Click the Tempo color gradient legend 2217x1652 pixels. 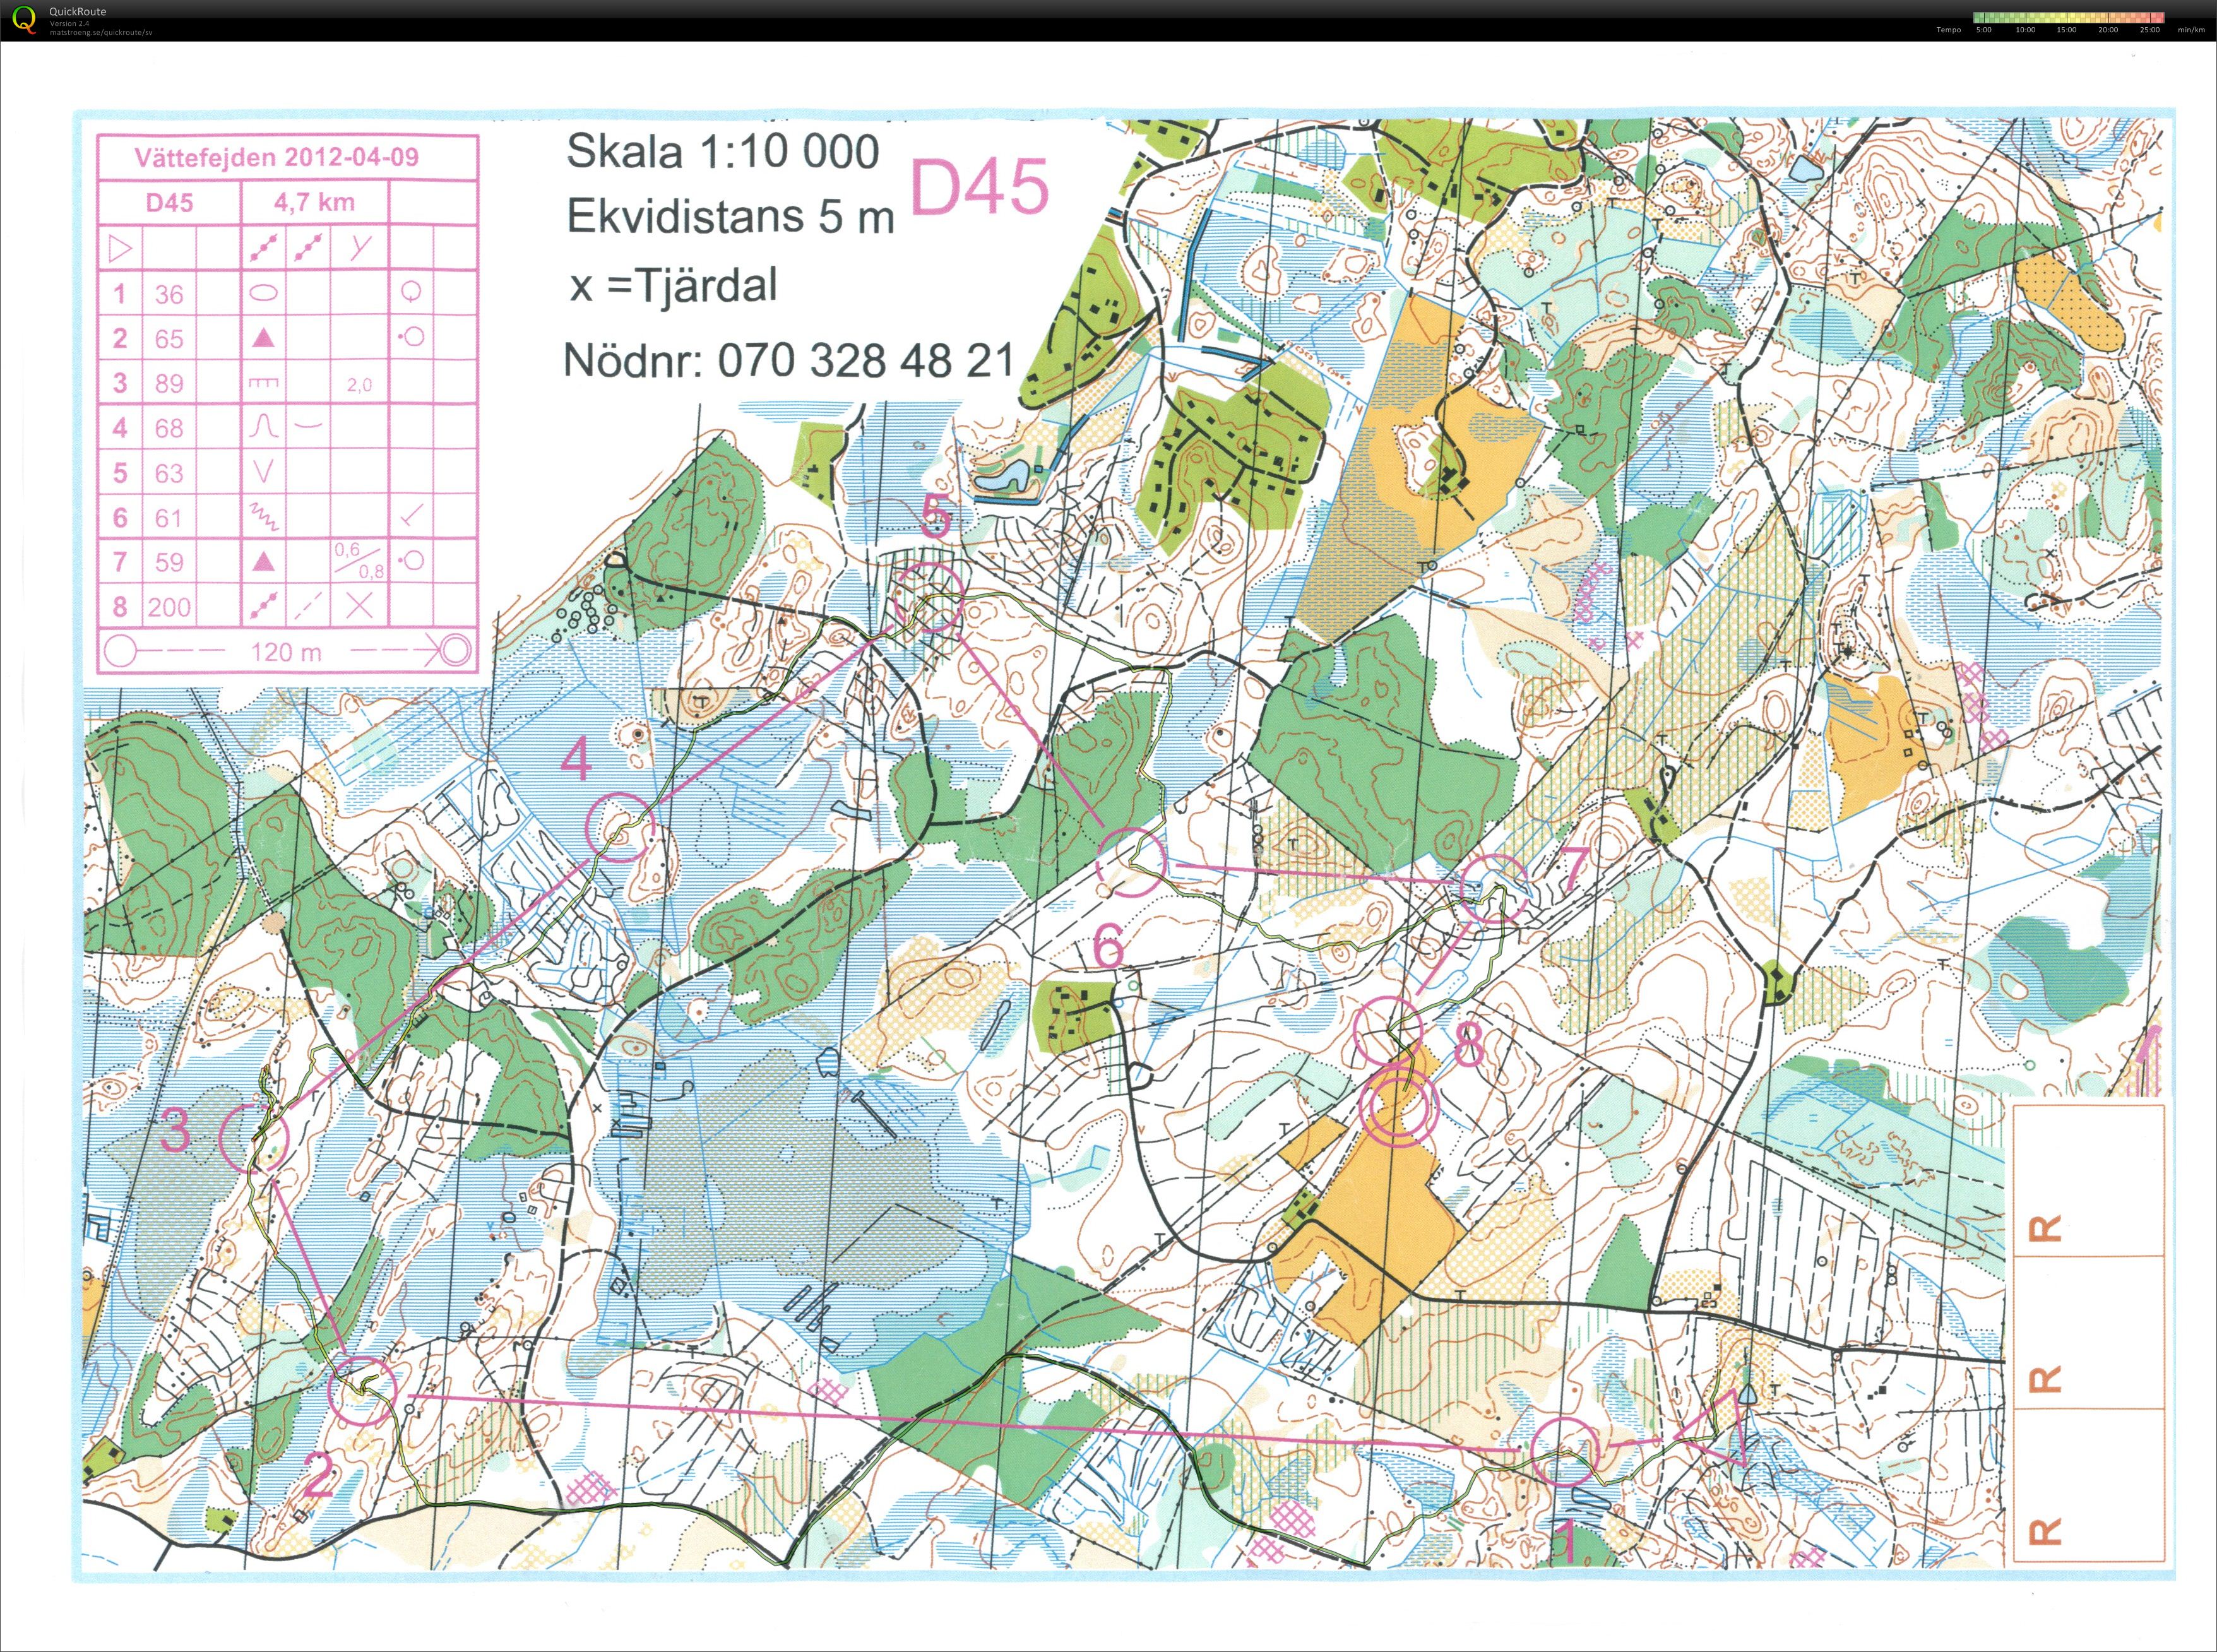click(x=2068, y=18)
